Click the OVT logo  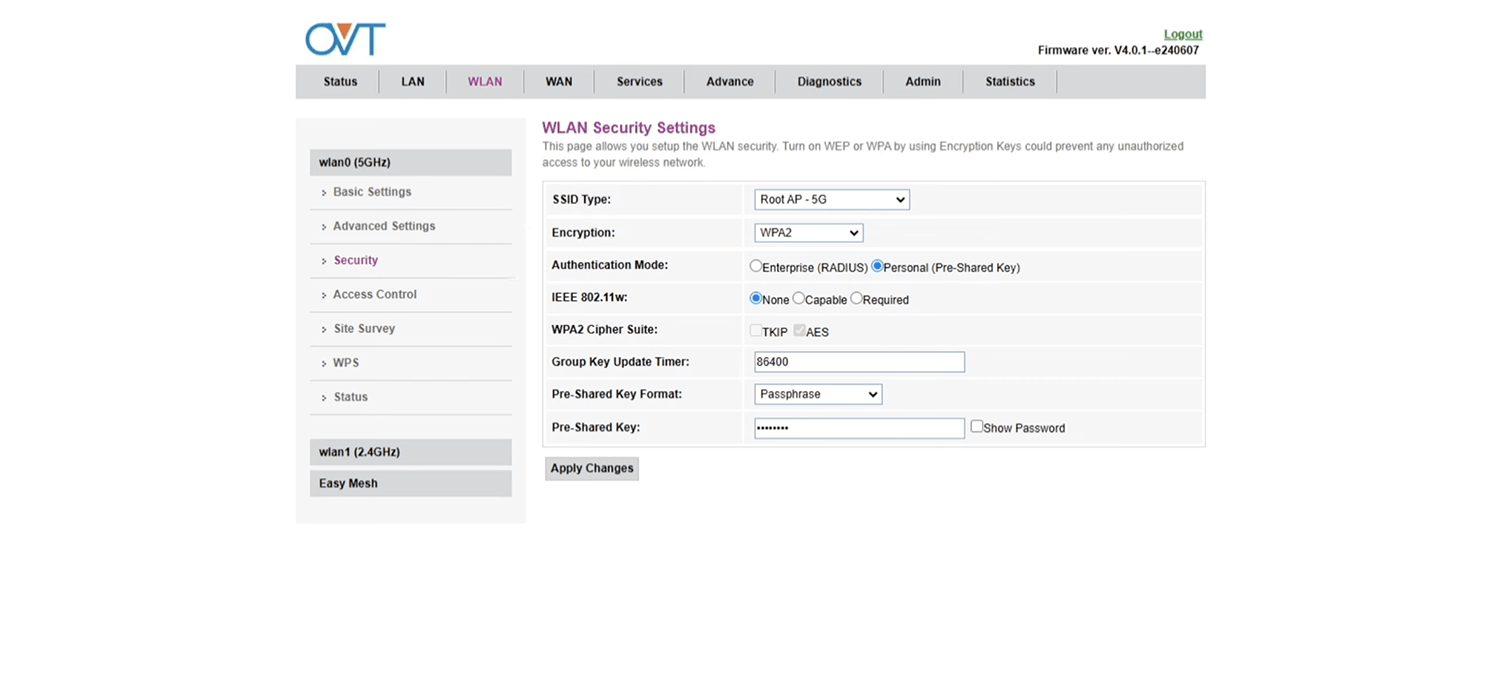(x=345, y=39)
